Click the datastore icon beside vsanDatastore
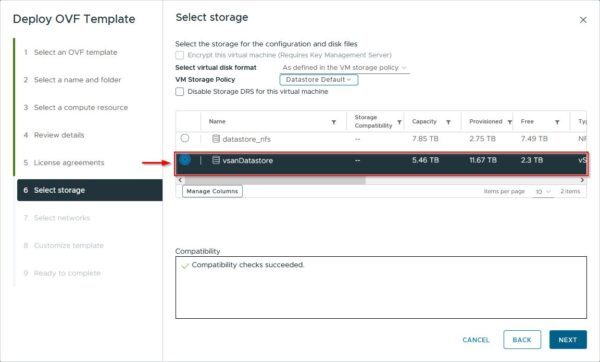Screen dimensions: 600x362 pos(216,160)
